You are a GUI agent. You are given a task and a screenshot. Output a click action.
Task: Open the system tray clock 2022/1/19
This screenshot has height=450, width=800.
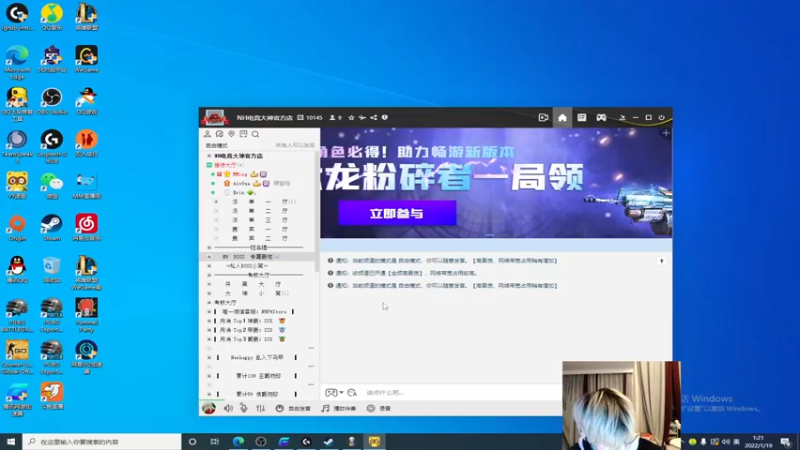tap(758, 442)
